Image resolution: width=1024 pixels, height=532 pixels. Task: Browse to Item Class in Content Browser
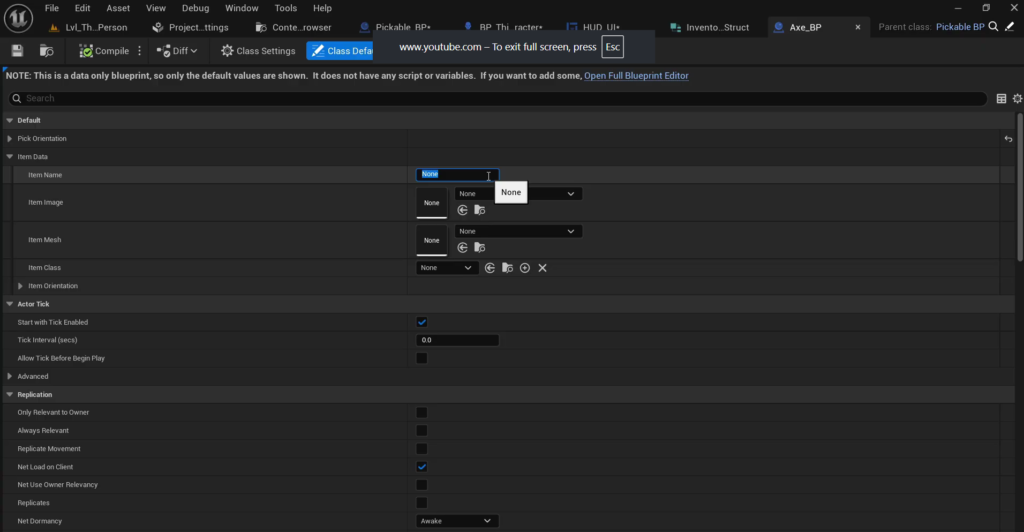point(507,268)
